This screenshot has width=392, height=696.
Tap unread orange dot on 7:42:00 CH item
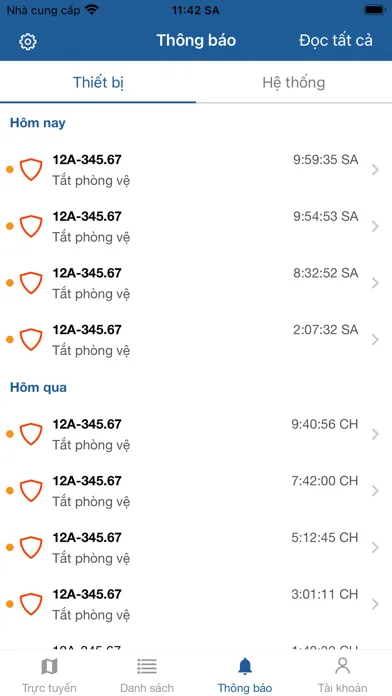[x=10, y=490]
